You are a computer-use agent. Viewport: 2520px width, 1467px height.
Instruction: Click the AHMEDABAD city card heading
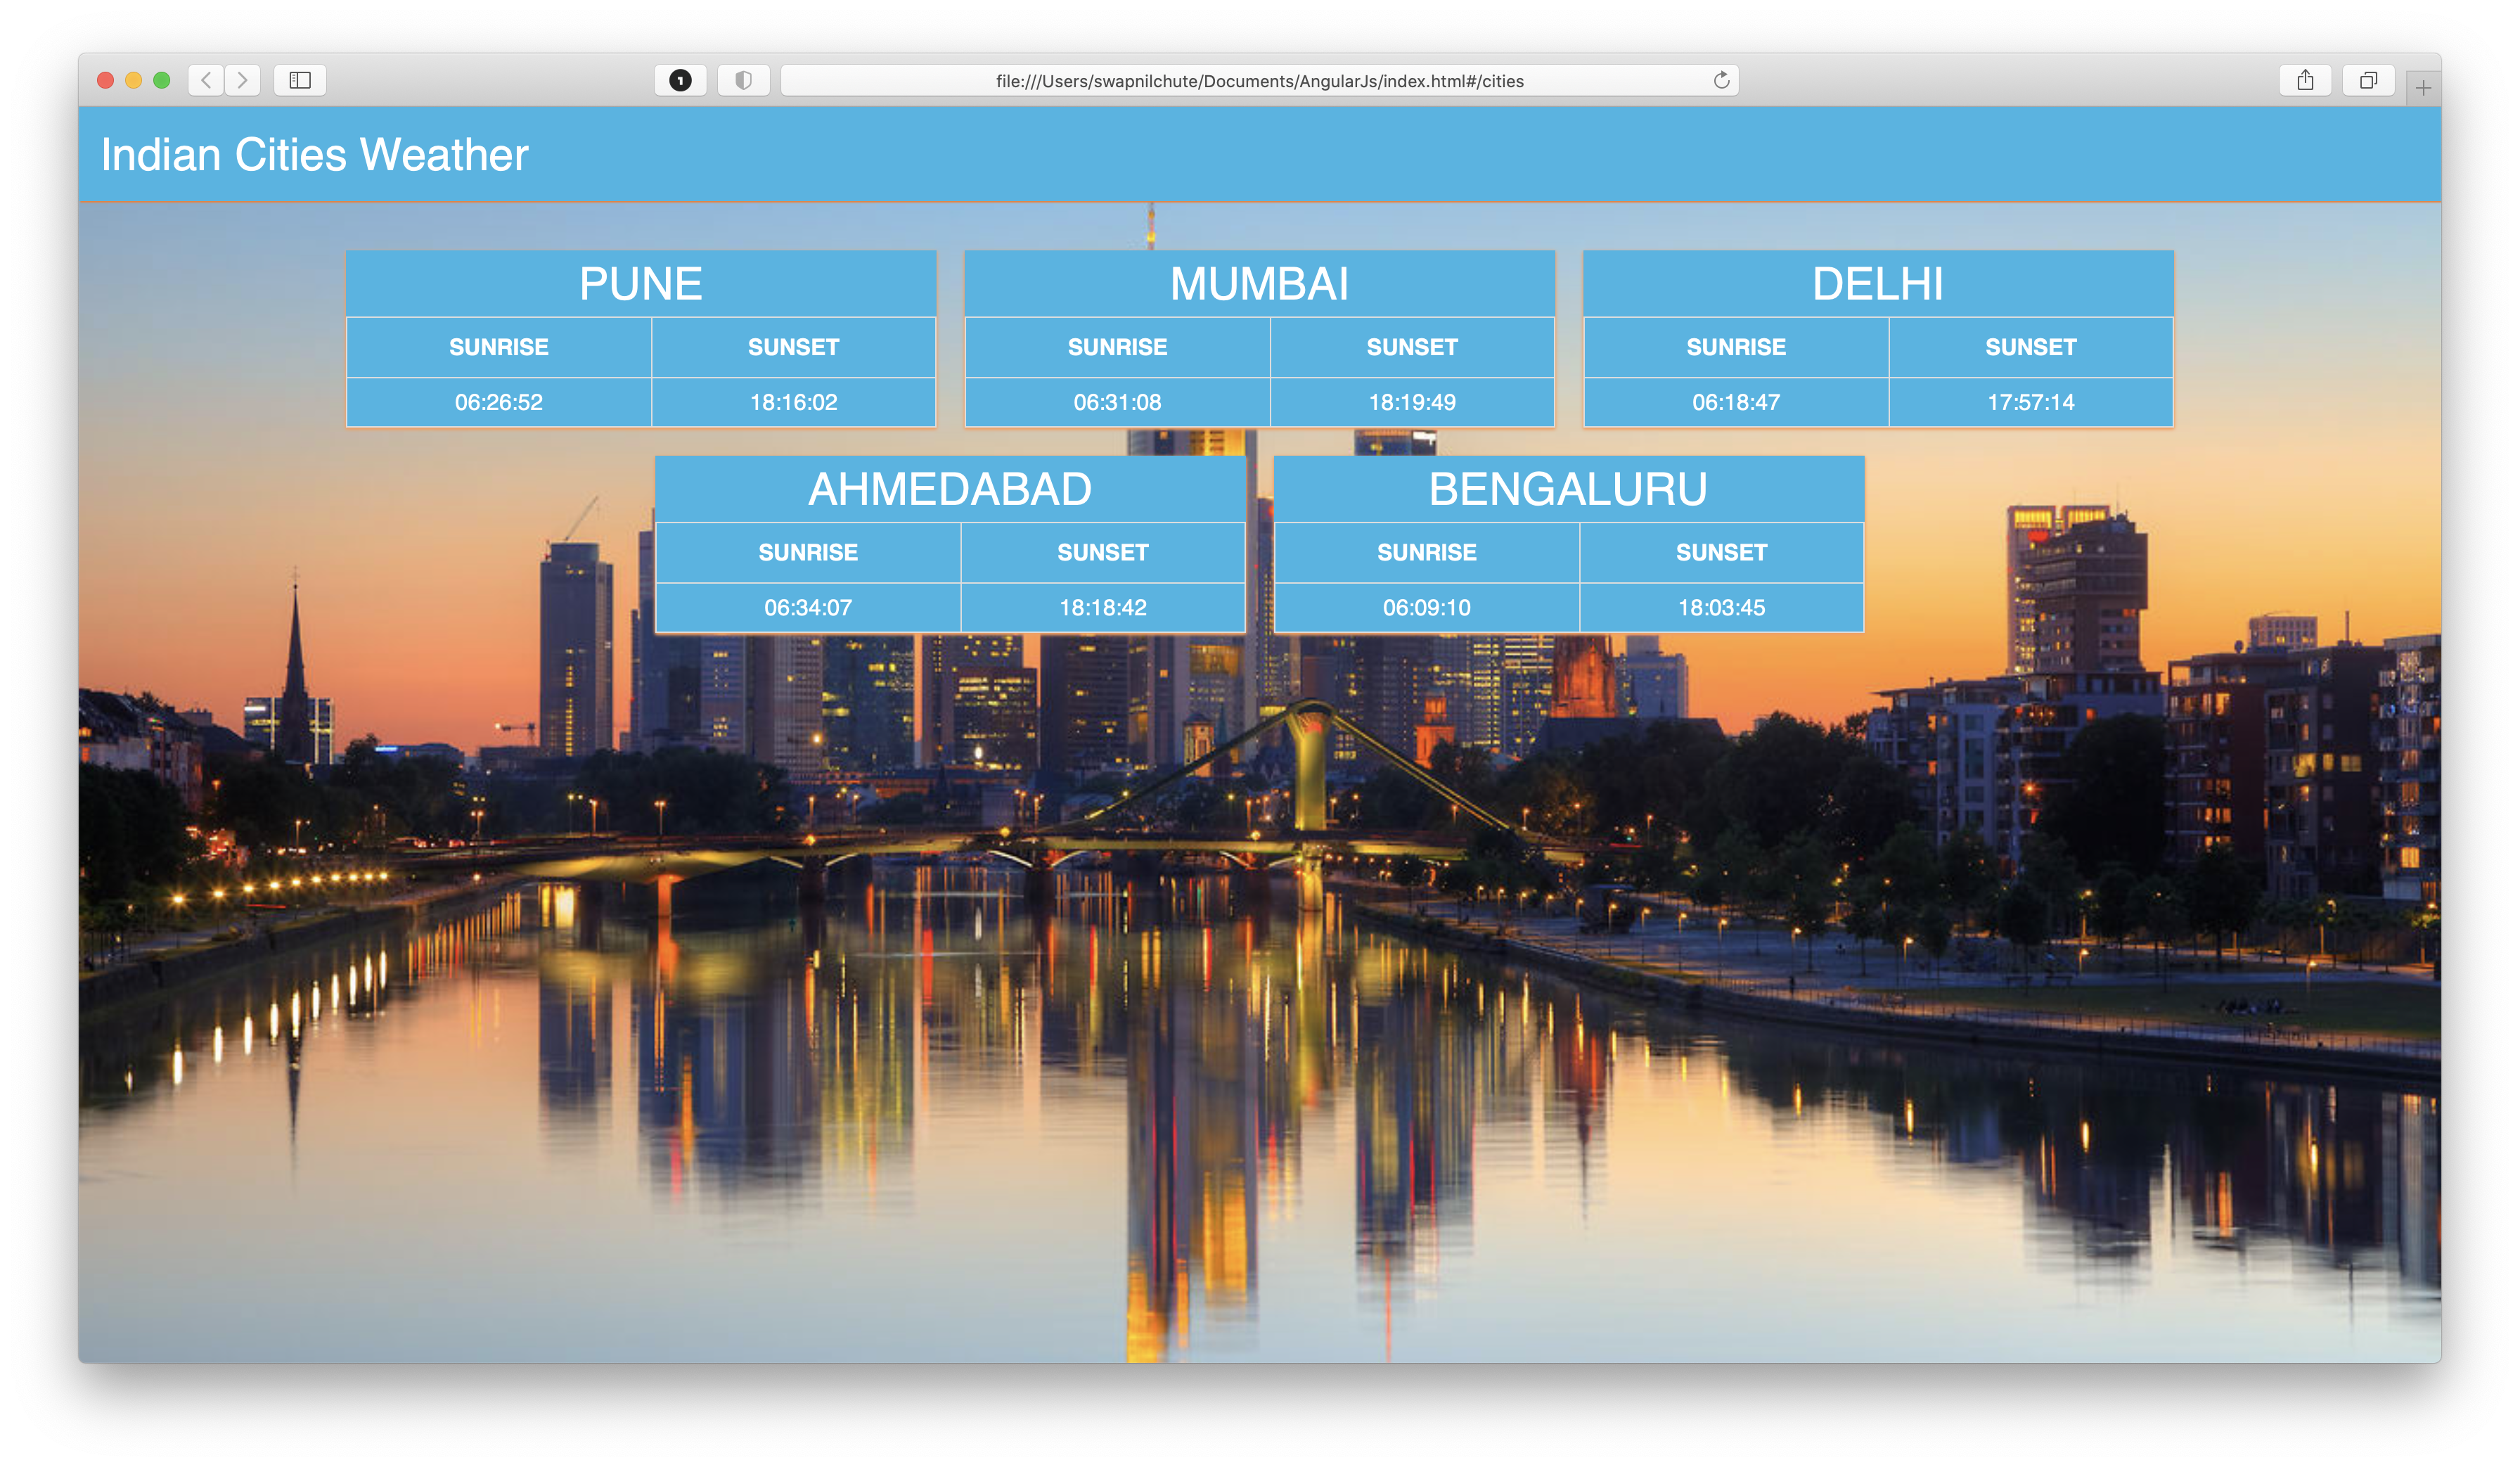tap(950, 489)
